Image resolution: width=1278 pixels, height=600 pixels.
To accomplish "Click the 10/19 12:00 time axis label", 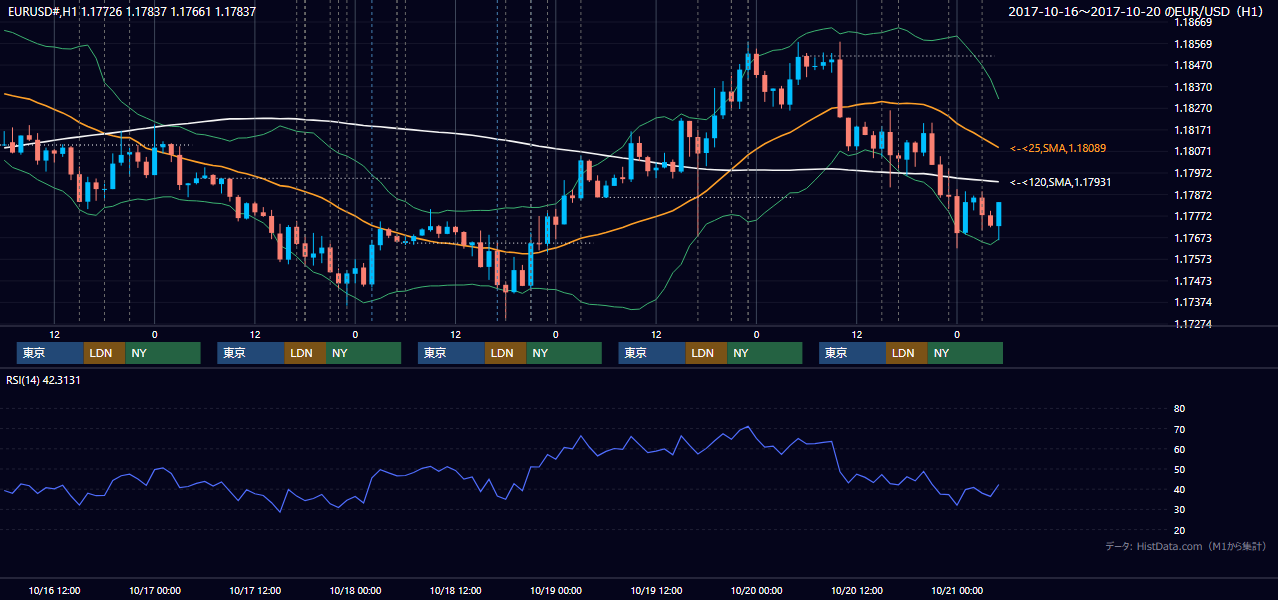I will [x=656, y=590].
